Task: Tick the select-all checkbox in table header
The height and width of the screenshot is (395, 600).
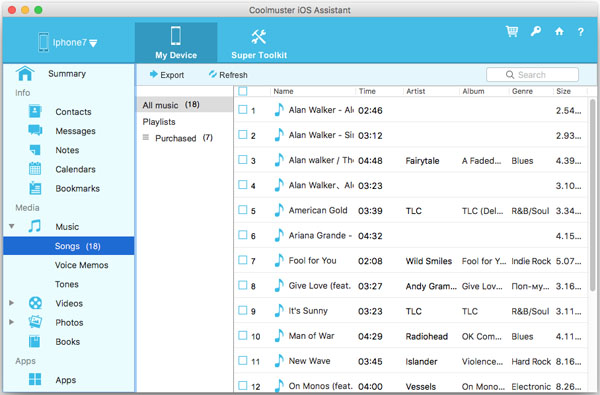Action: click(243, 91)
